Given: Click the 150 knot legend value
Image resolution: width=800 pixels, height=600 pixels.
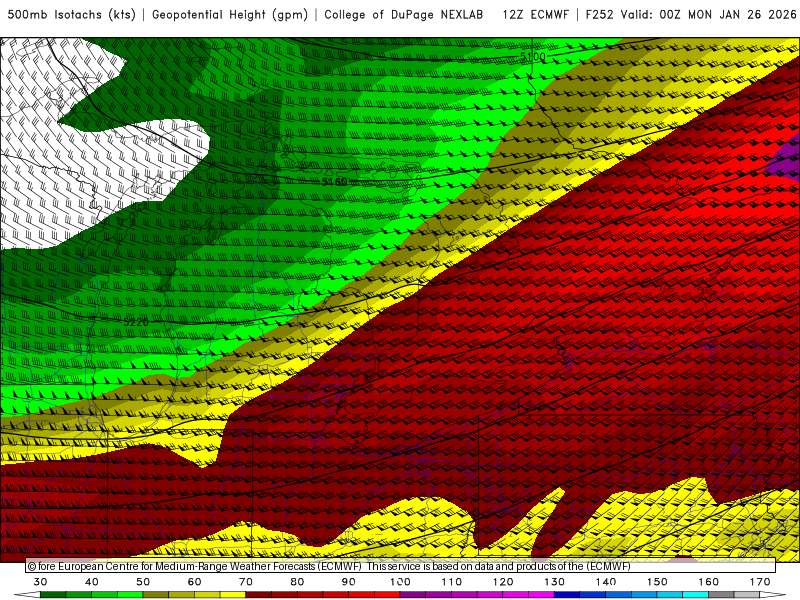Looking at the screenshot, I should coord(658,582).
